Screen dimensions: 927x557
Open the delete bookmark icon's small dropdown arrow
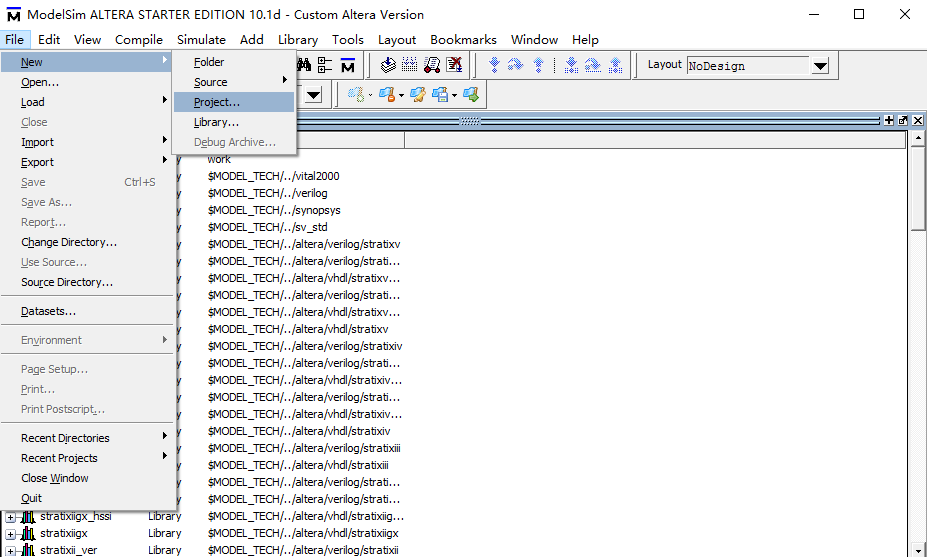tap(401, 95)
